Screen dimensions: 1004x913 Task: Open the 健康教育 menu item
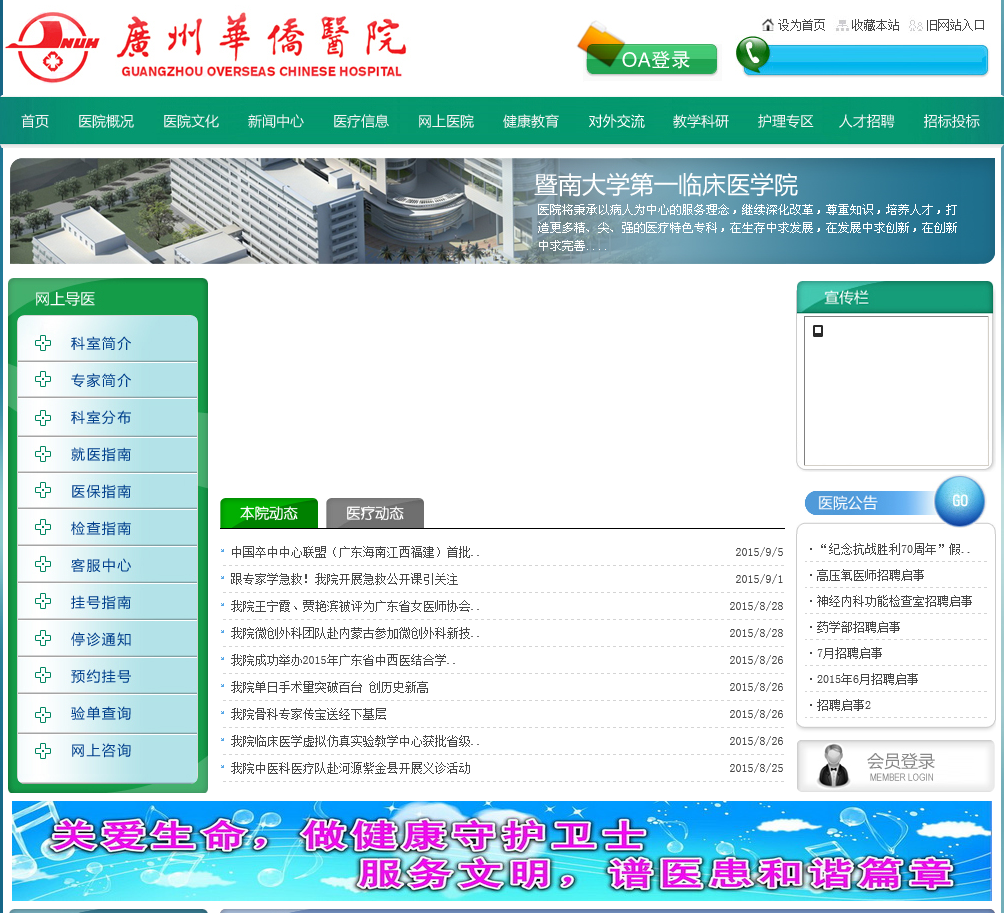pyautogui.click(x=531, y=121)
